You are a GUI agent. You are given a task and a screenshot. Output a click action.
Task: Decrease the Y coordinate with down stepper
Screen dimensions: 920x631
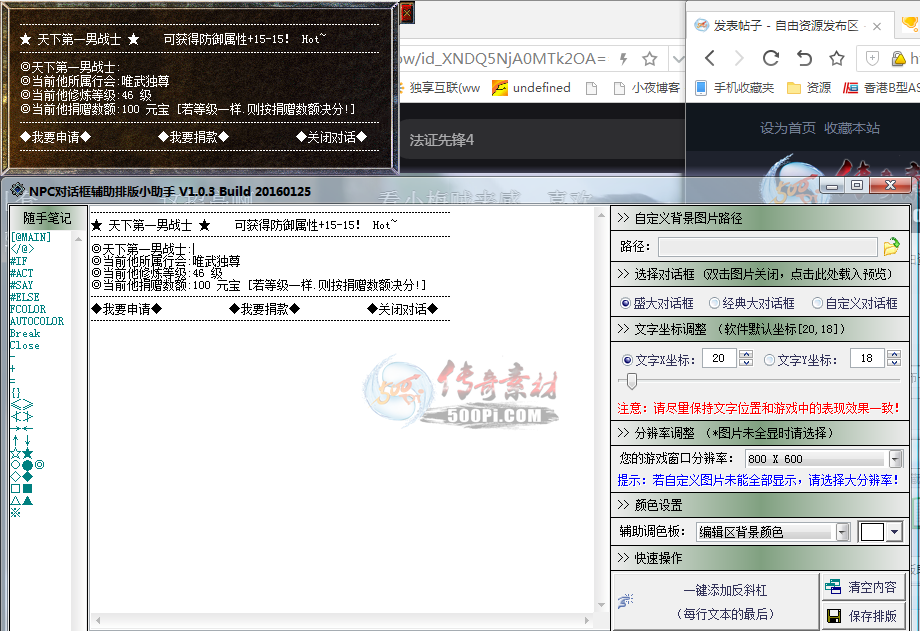click(x=894, y=362)
